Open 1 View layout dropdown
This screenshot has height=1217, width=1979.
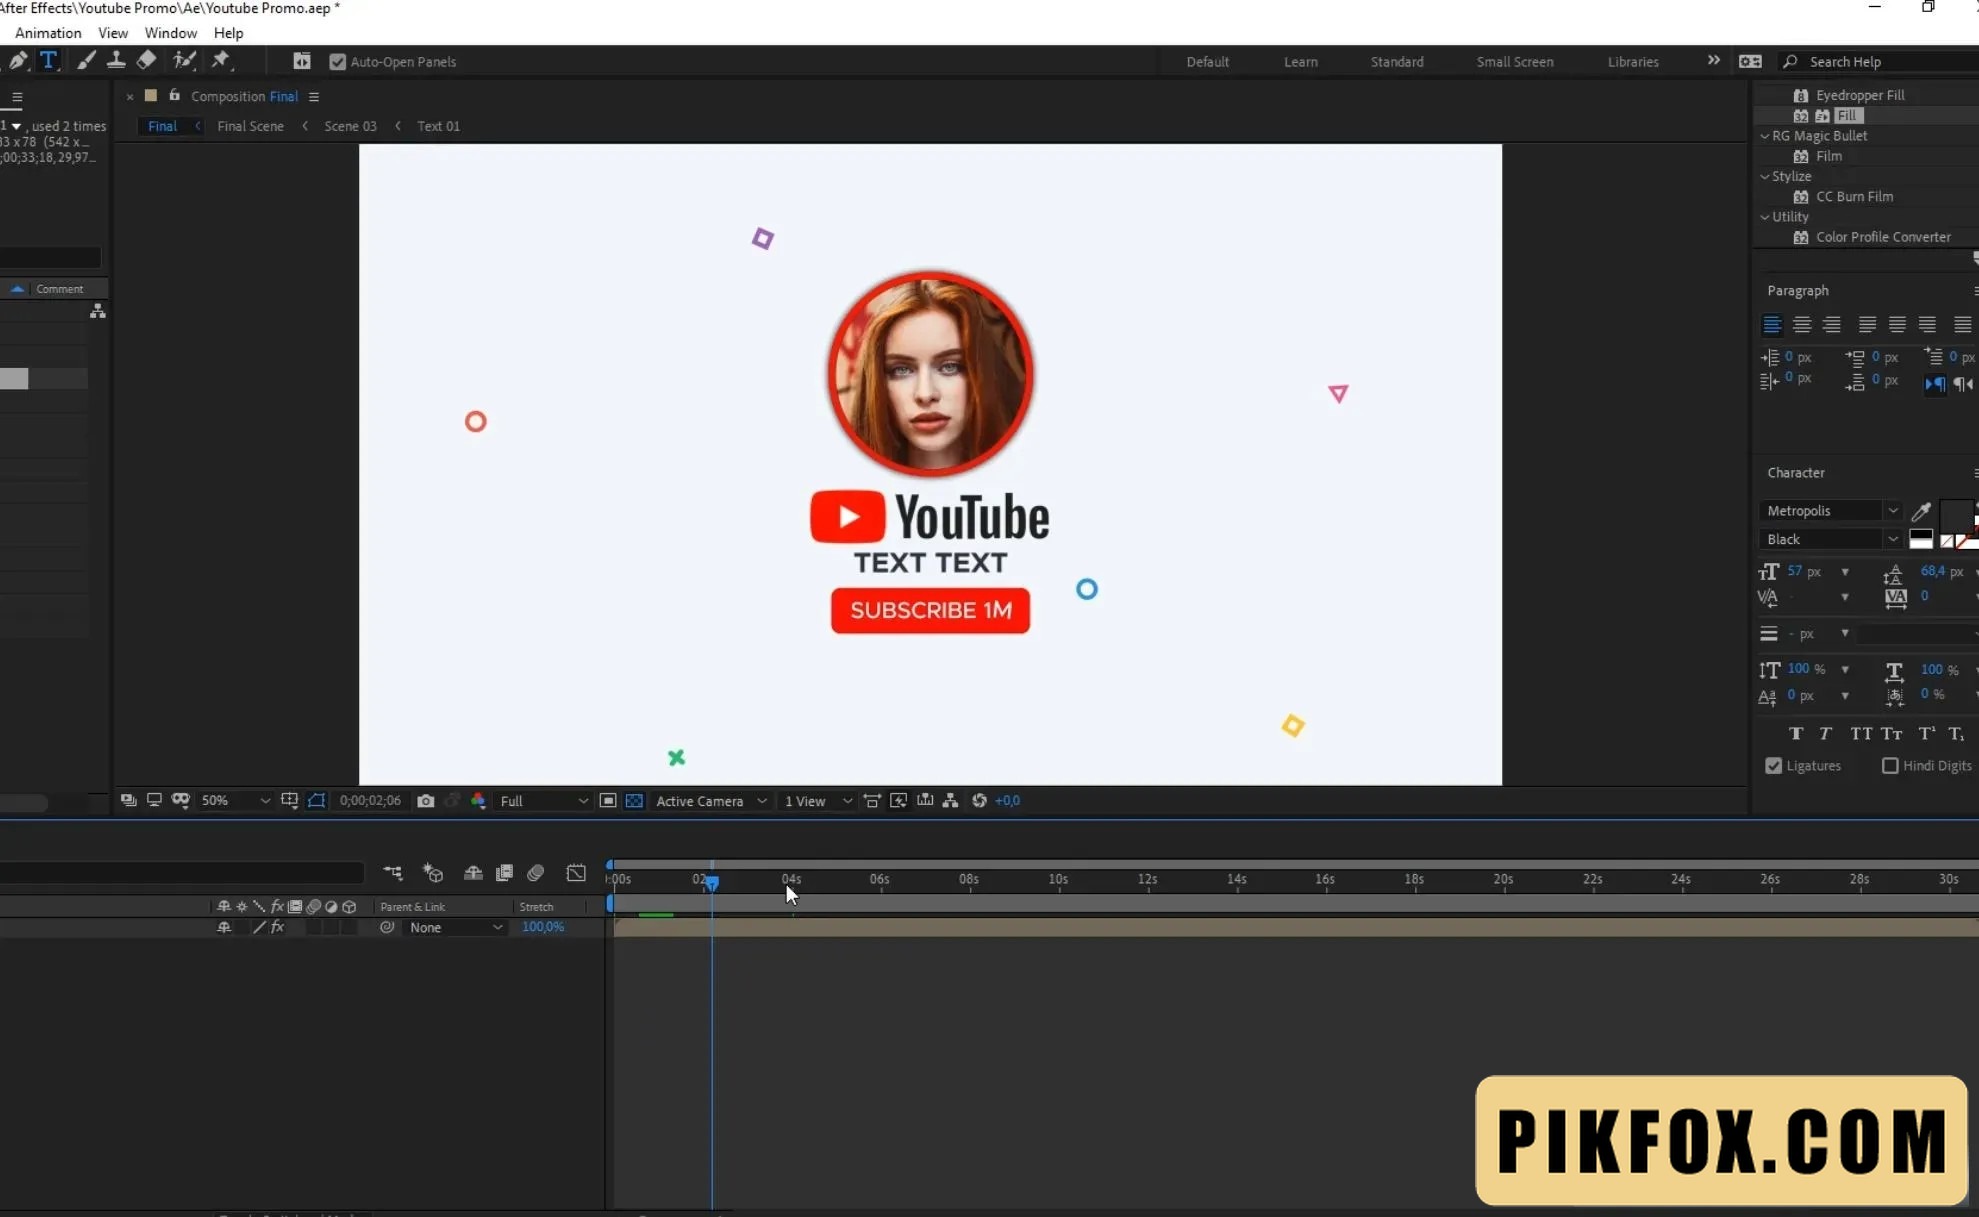pos(817,801)
